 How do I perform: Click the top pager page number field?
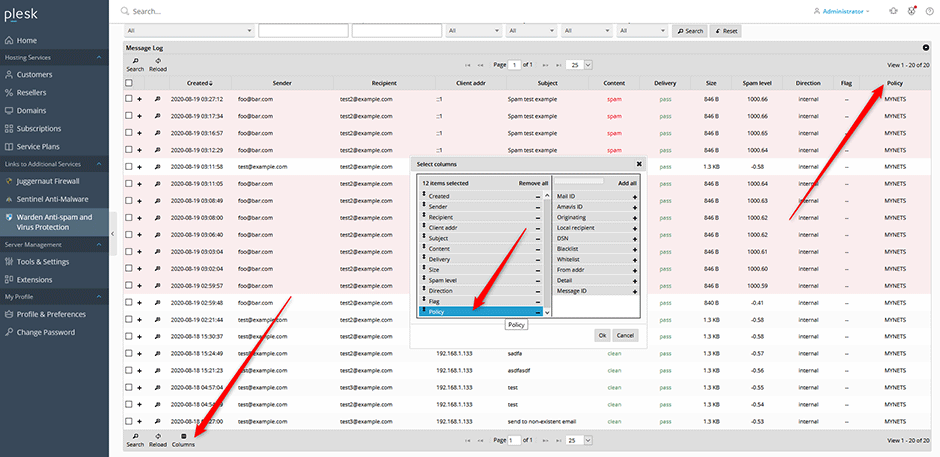pyautogui.click(x=514, y=65)
